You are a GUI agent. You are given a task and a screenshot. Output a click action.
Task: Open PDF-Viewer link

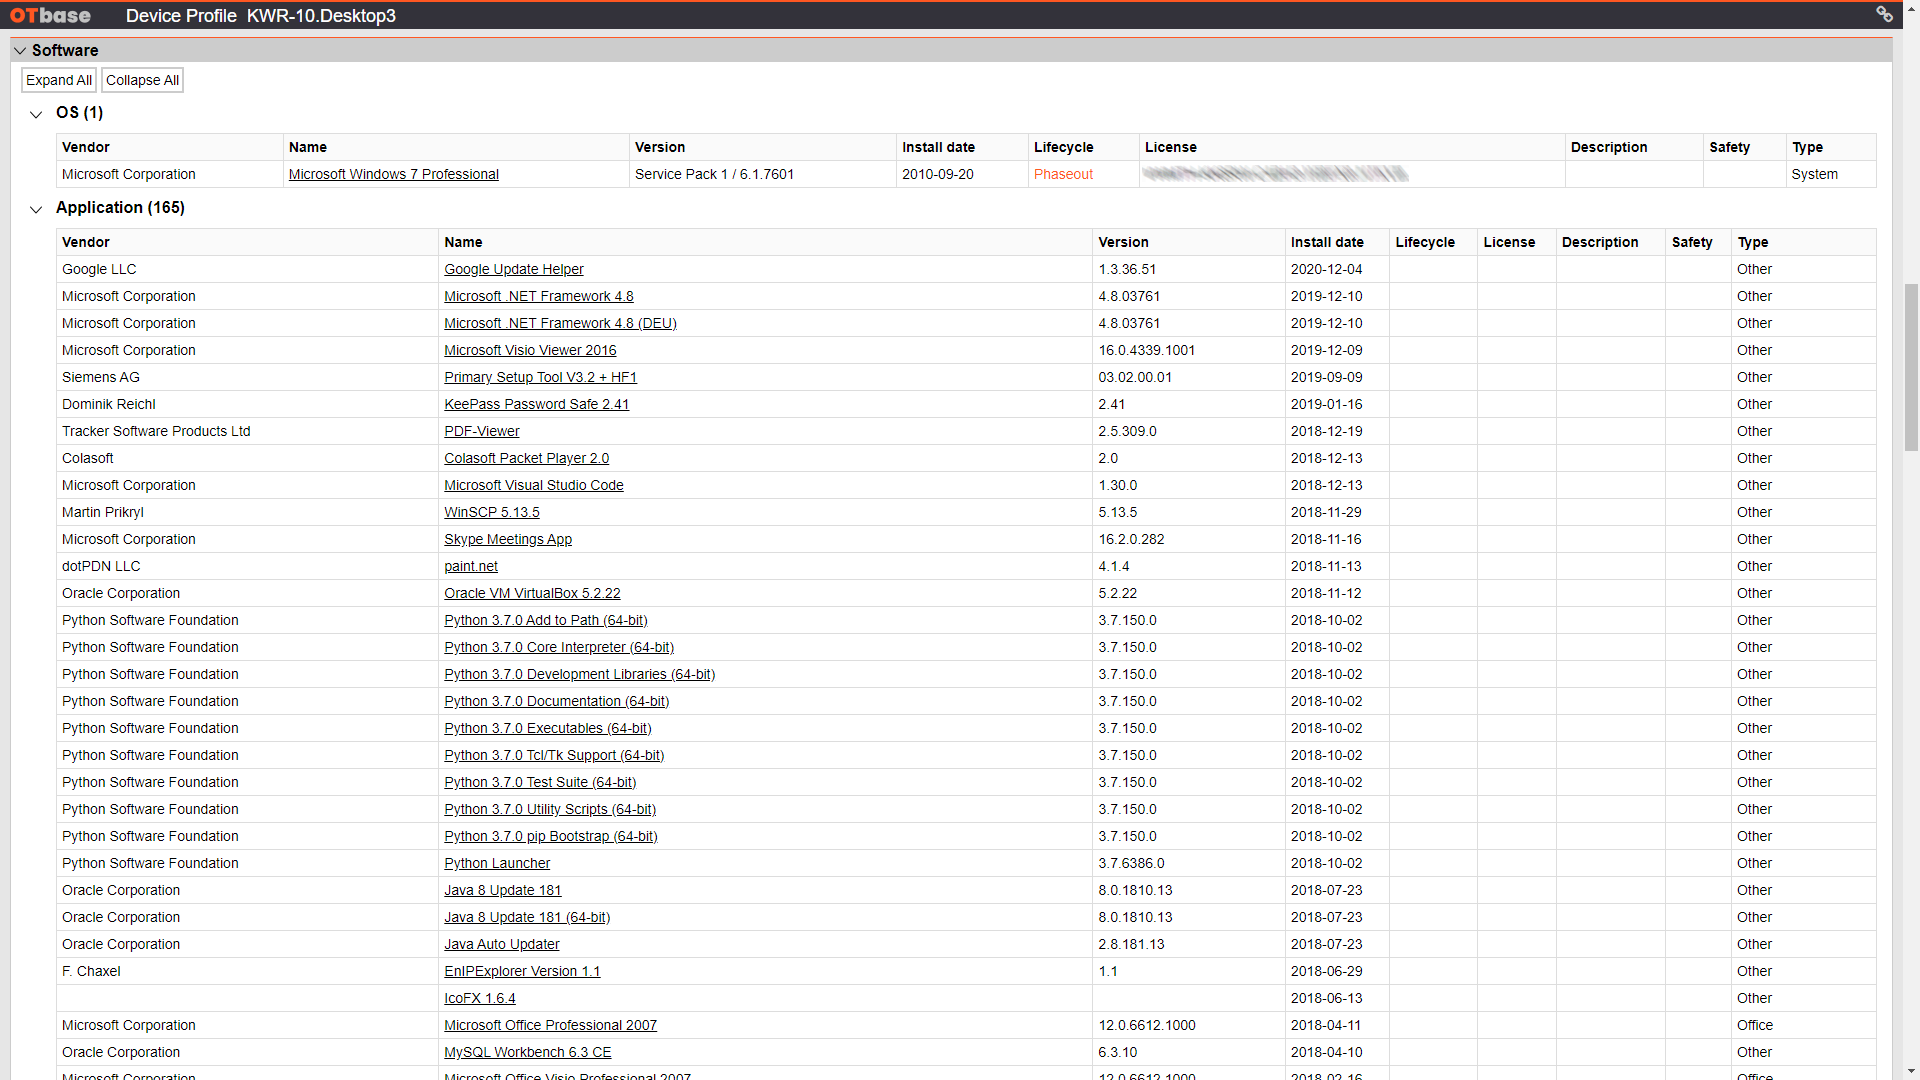[482, 431]
